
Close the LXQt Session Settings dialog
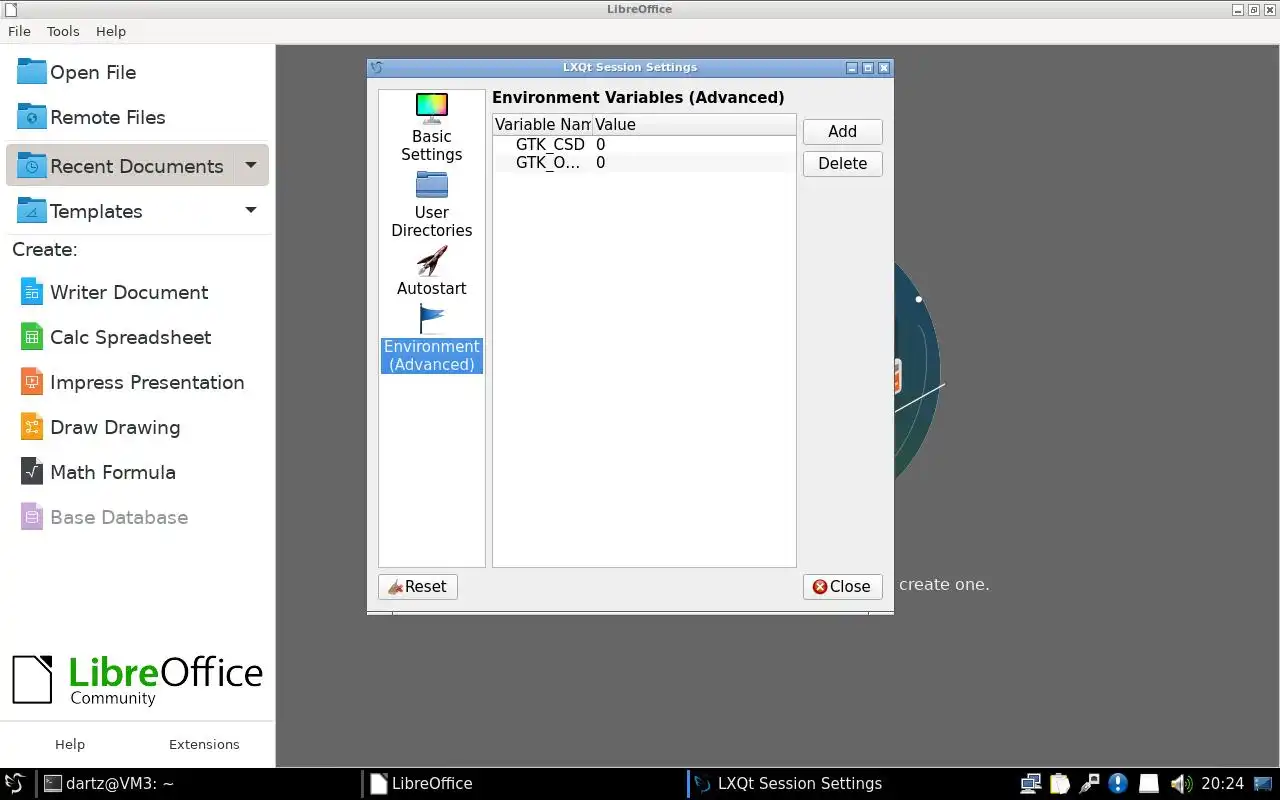(842, 587)
